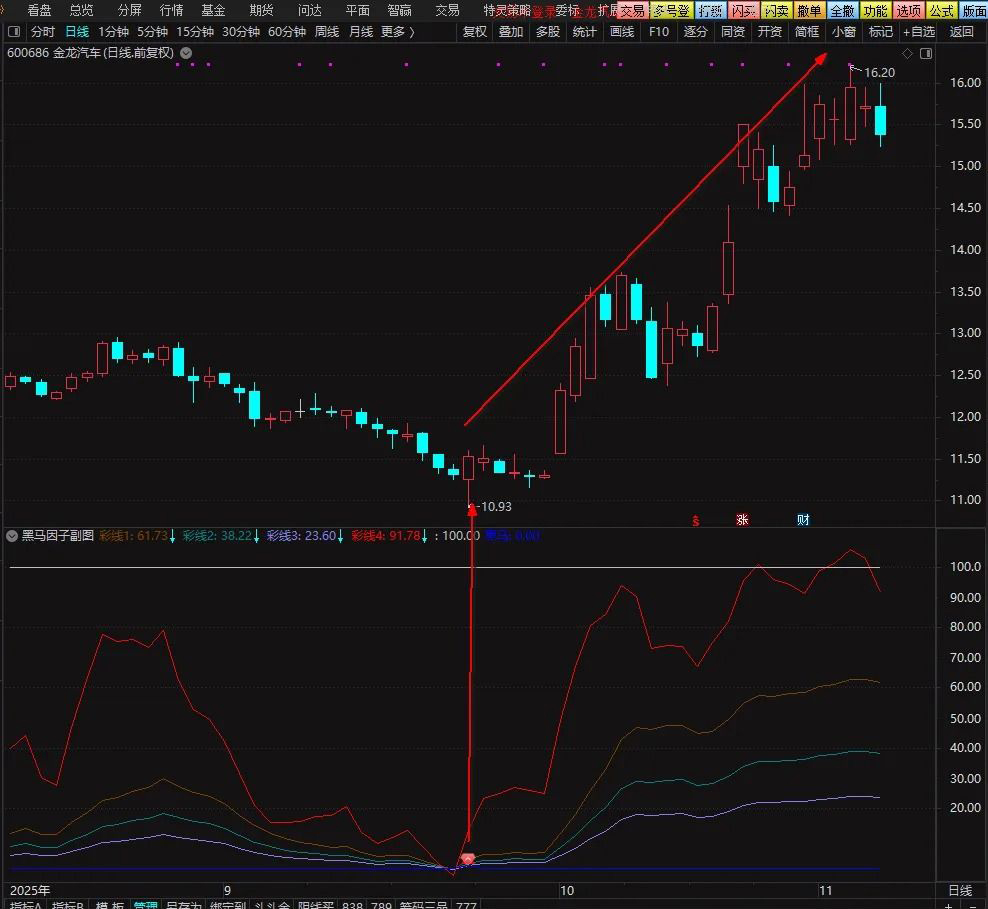The image size is (988, 909).
Task: Click the red $ marker icon
Action: tap(696, 519)
